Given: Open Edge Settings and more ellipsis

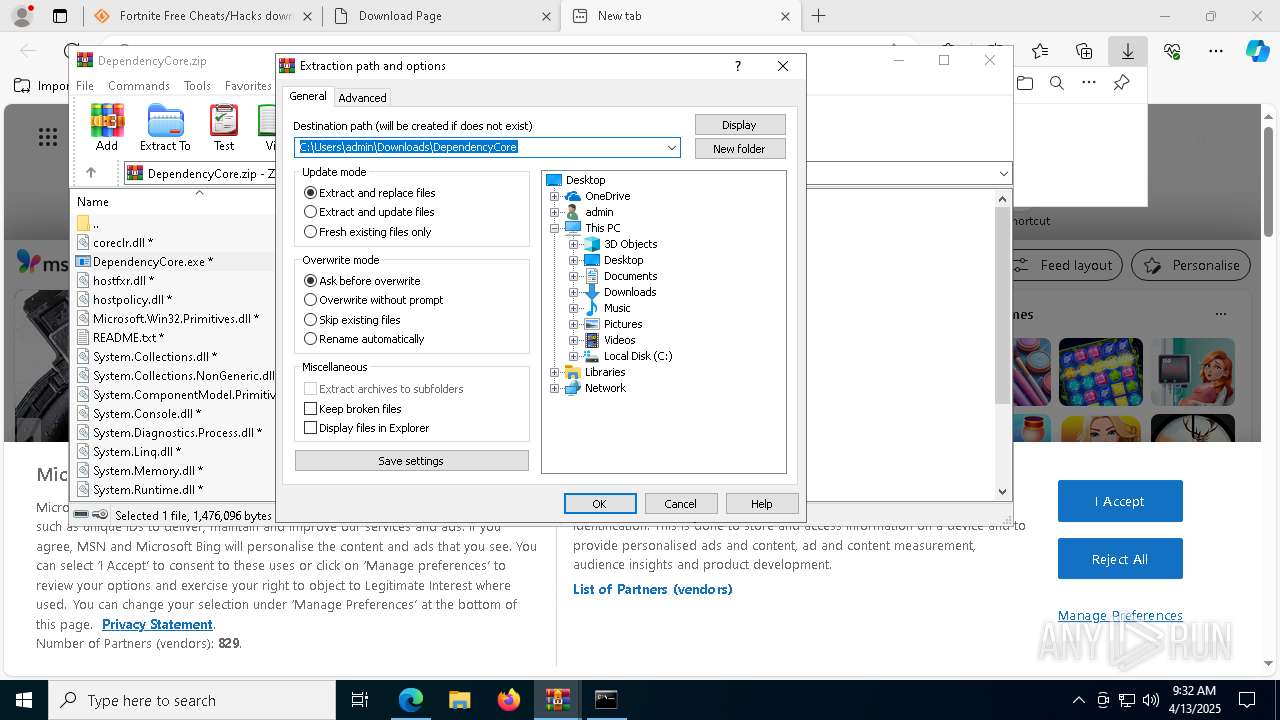Looking at the screenshot, I should 1215,51.
